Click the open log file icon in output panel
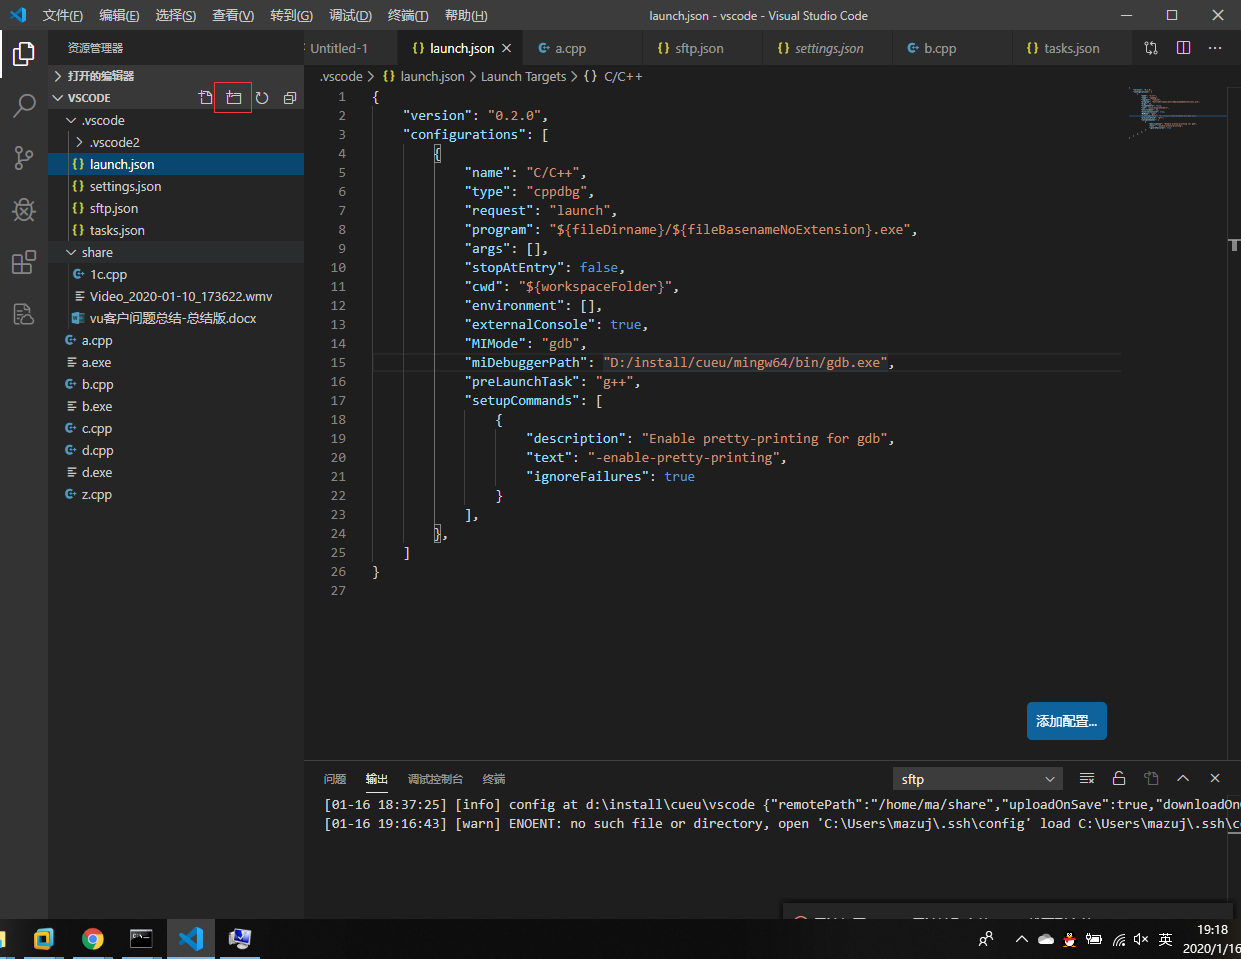This screenshot has height=959, width=1241. pos(1151,778)
